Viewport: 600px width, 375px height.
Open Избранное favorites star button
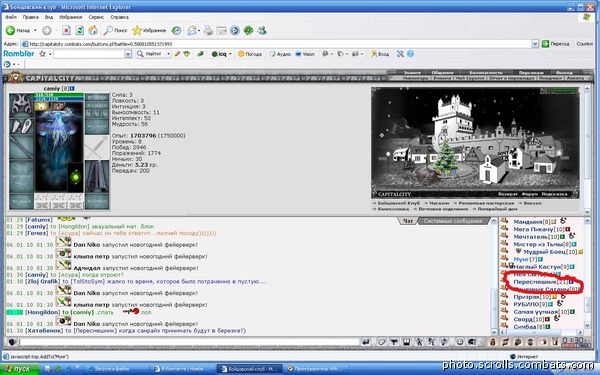tap(149, 30)
